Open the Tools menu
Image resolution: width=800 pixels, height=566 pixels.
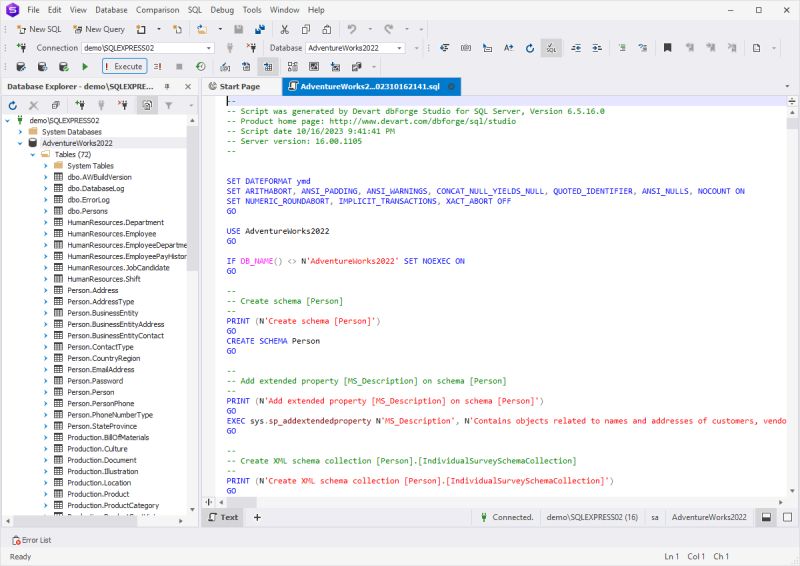(x=252, y=10)
